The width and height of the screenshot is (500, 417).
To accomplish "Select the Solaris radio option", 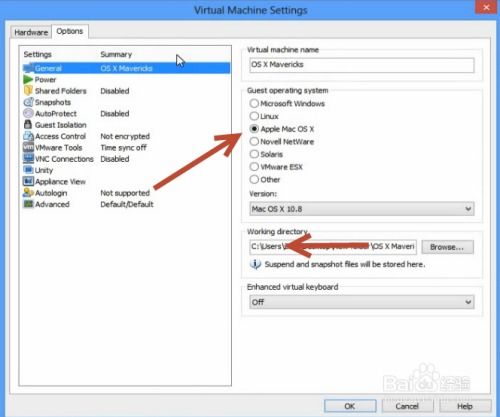I will (x=254, y=154).
